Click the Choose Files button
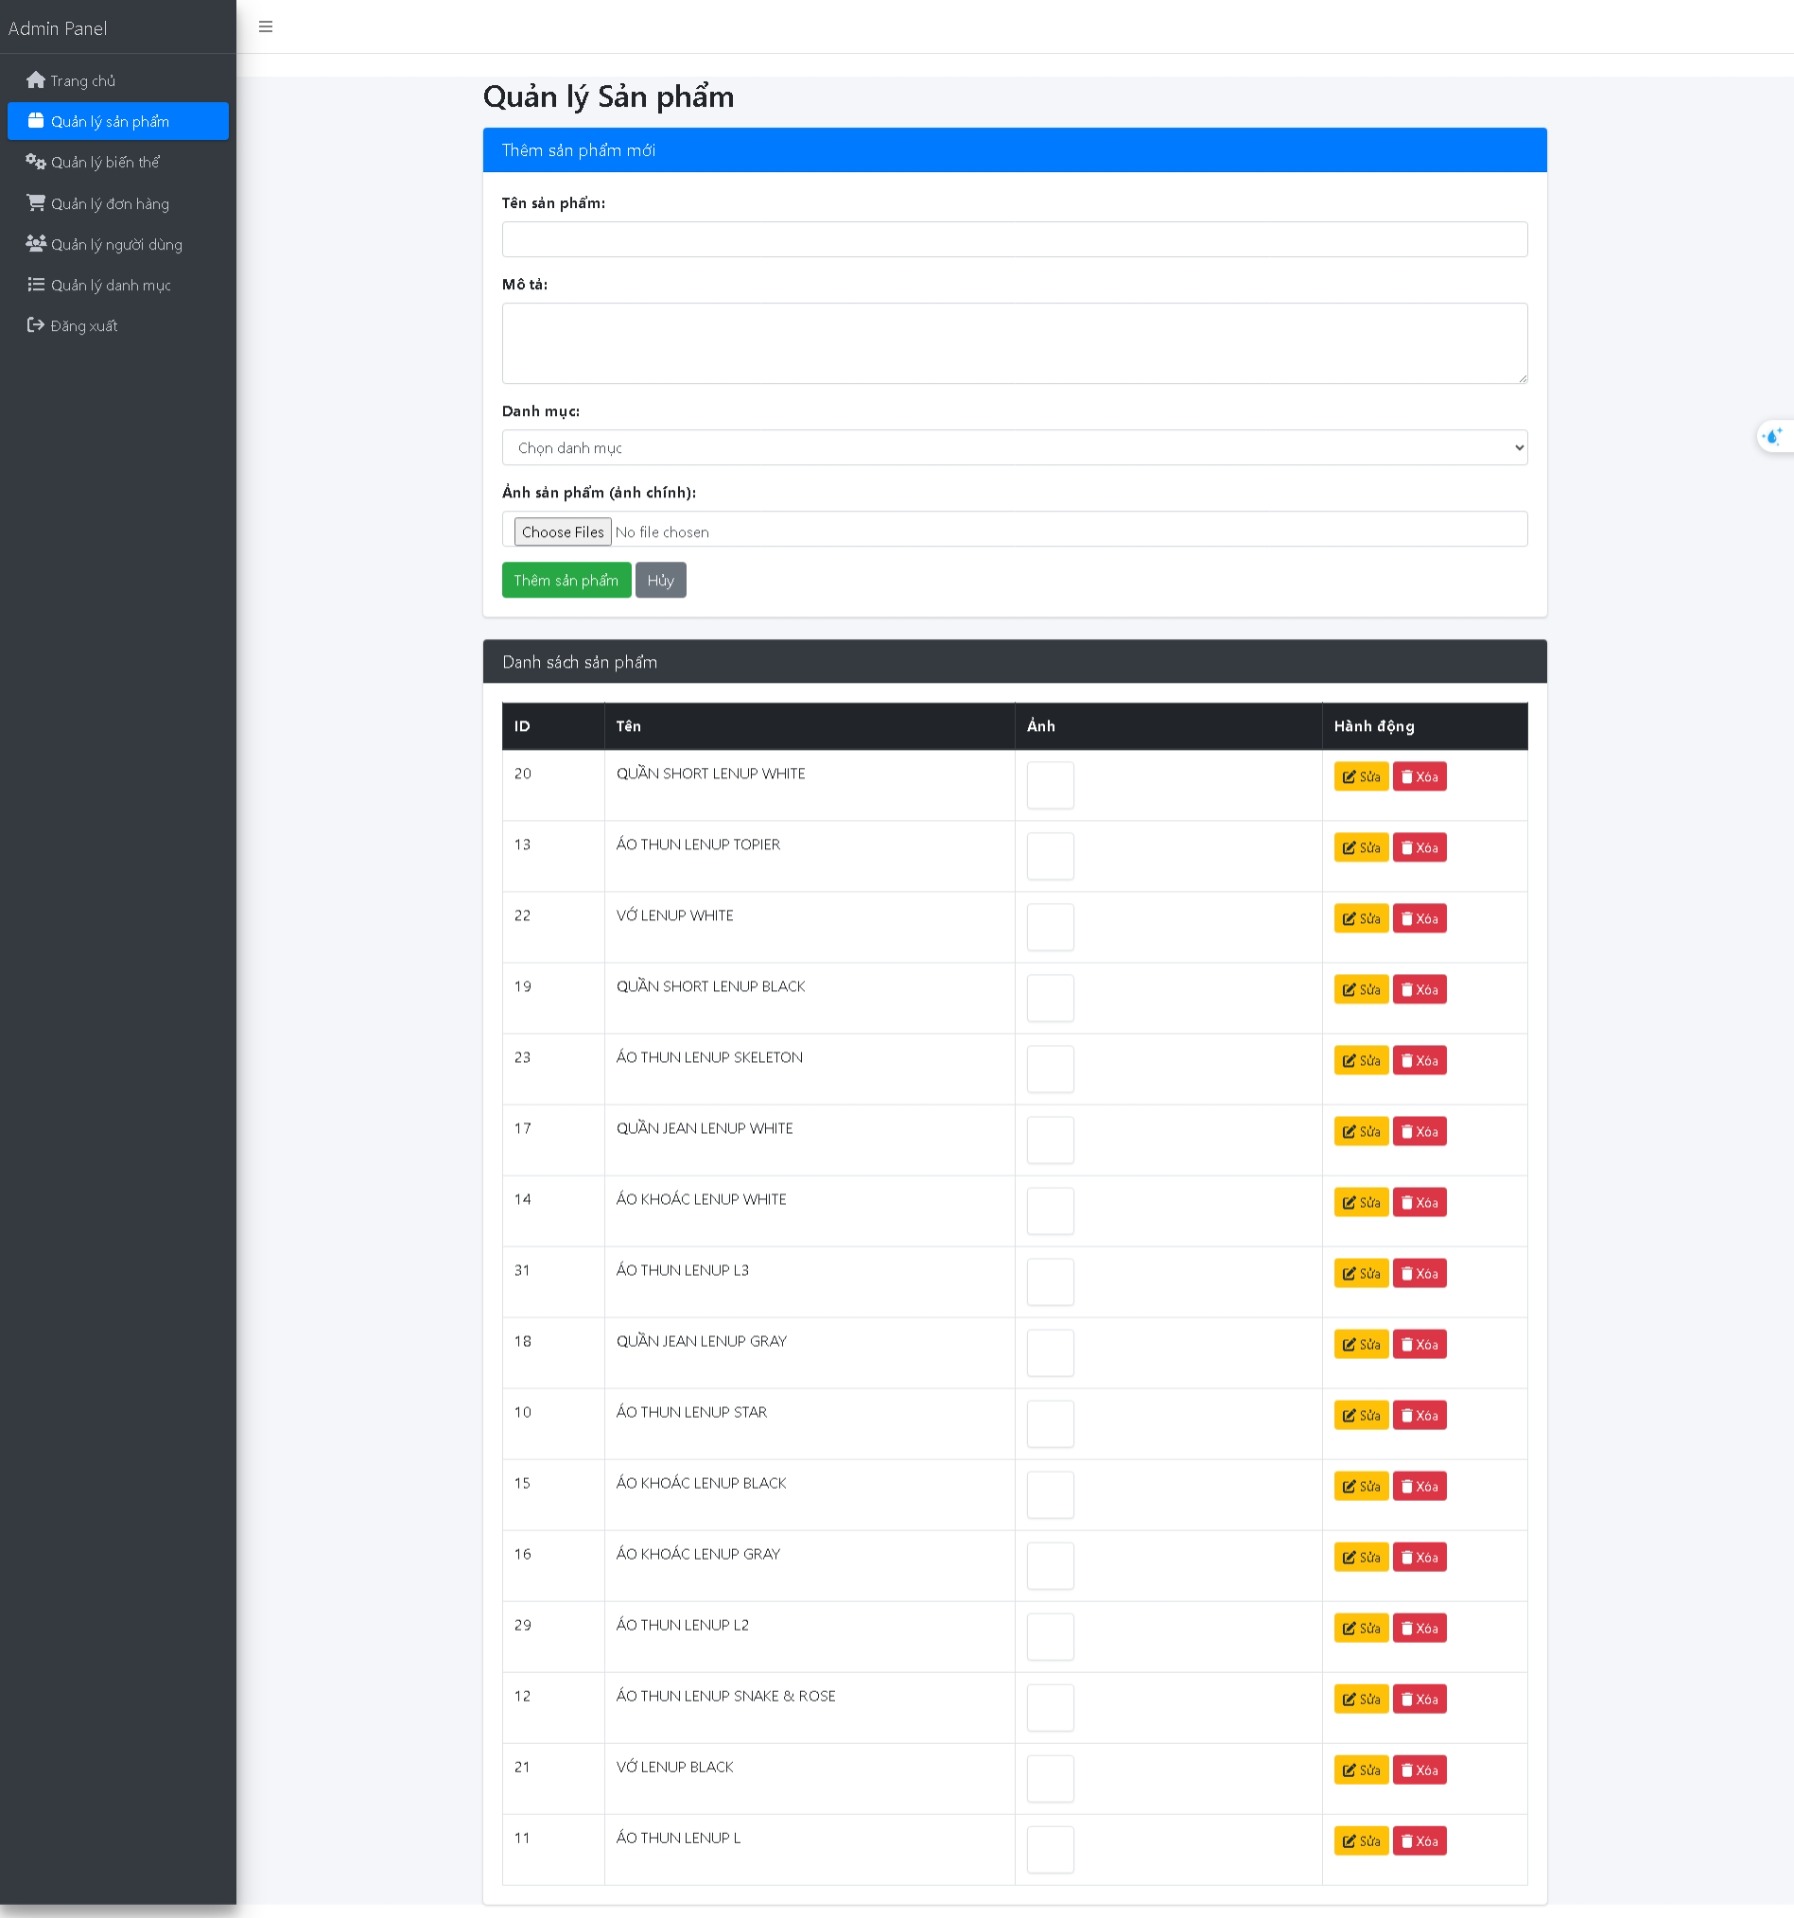This screenshot has width=1794, height=1918. (562, 532)
